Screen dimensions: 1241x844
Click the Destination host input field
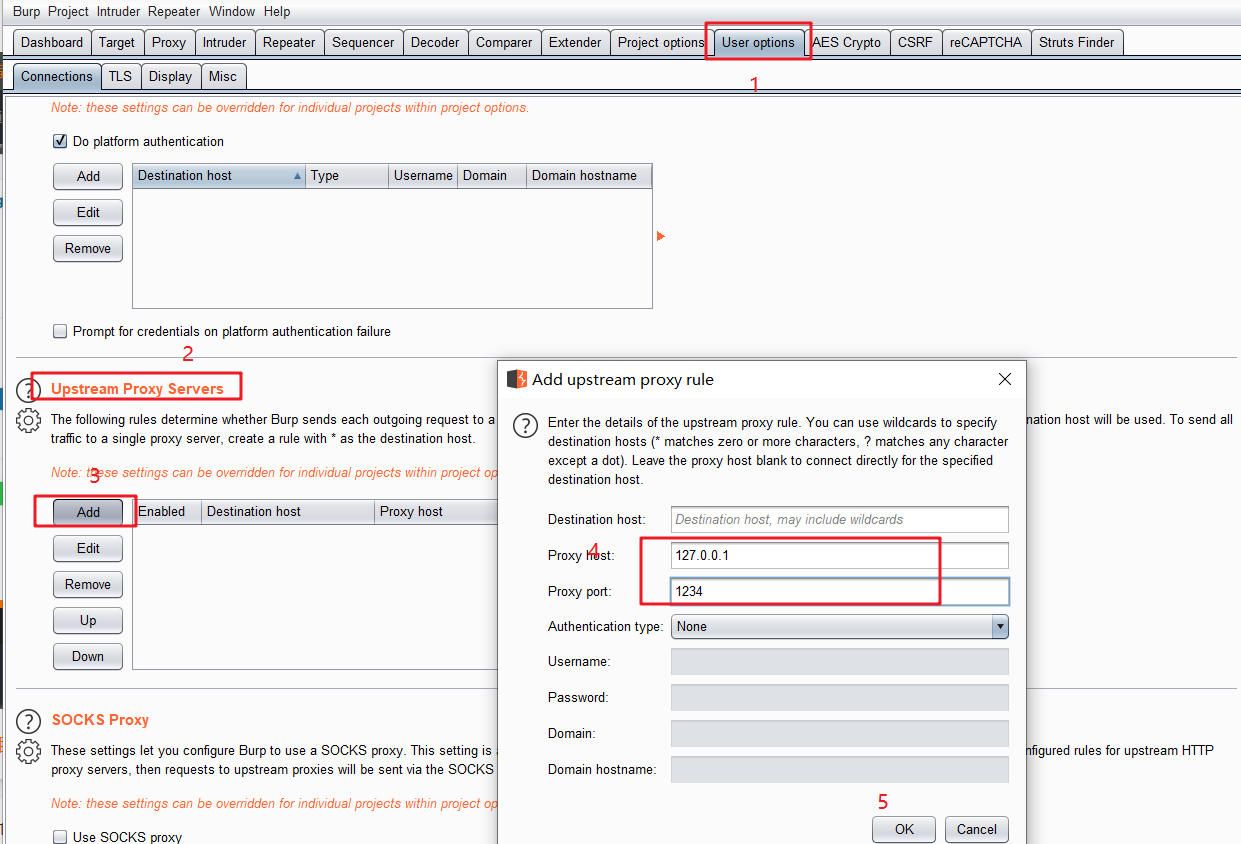839,519
